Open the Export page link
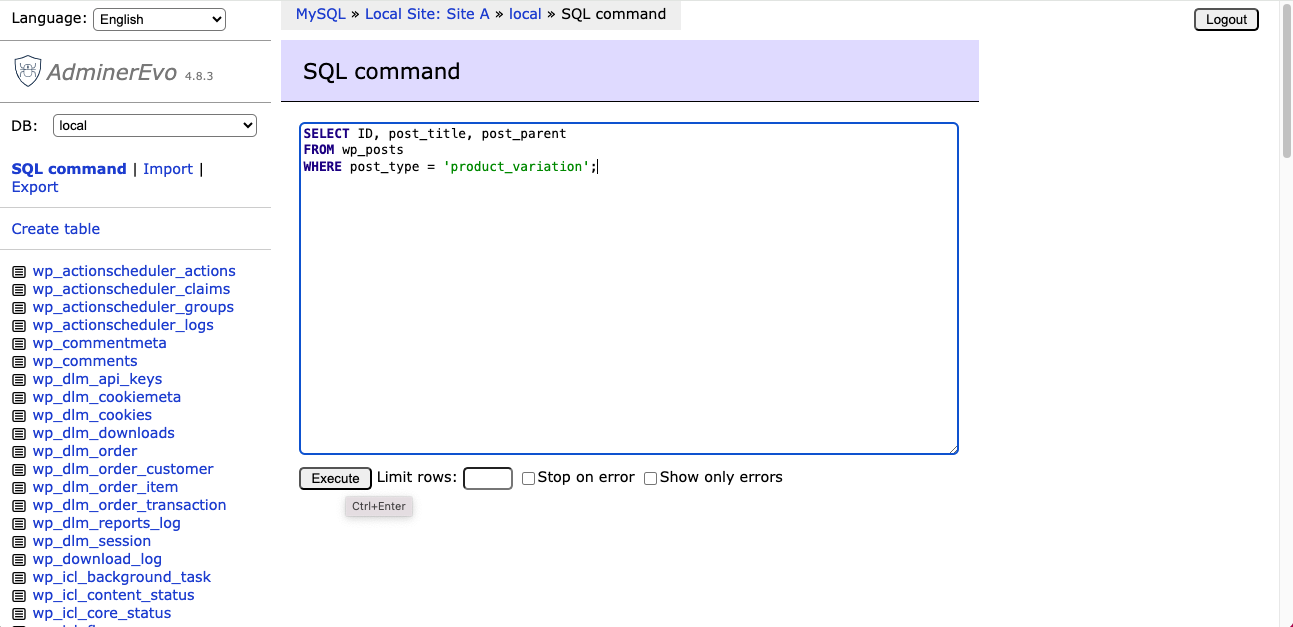Image resolution: width=1293 pixels, height=627 pixels. point(35,187)
